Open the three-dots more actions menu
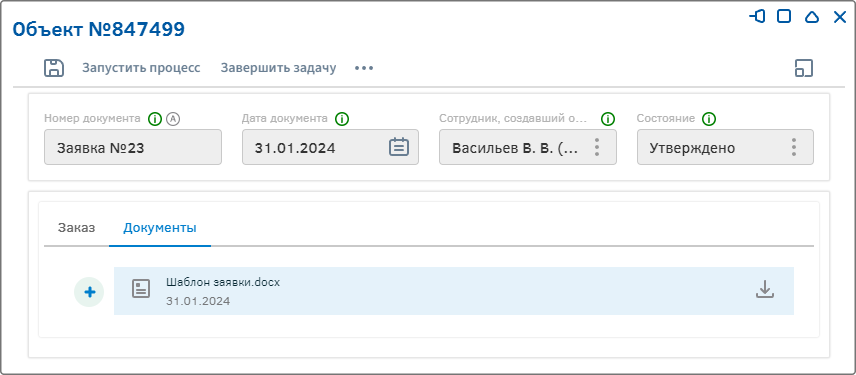 coord(364,68)
